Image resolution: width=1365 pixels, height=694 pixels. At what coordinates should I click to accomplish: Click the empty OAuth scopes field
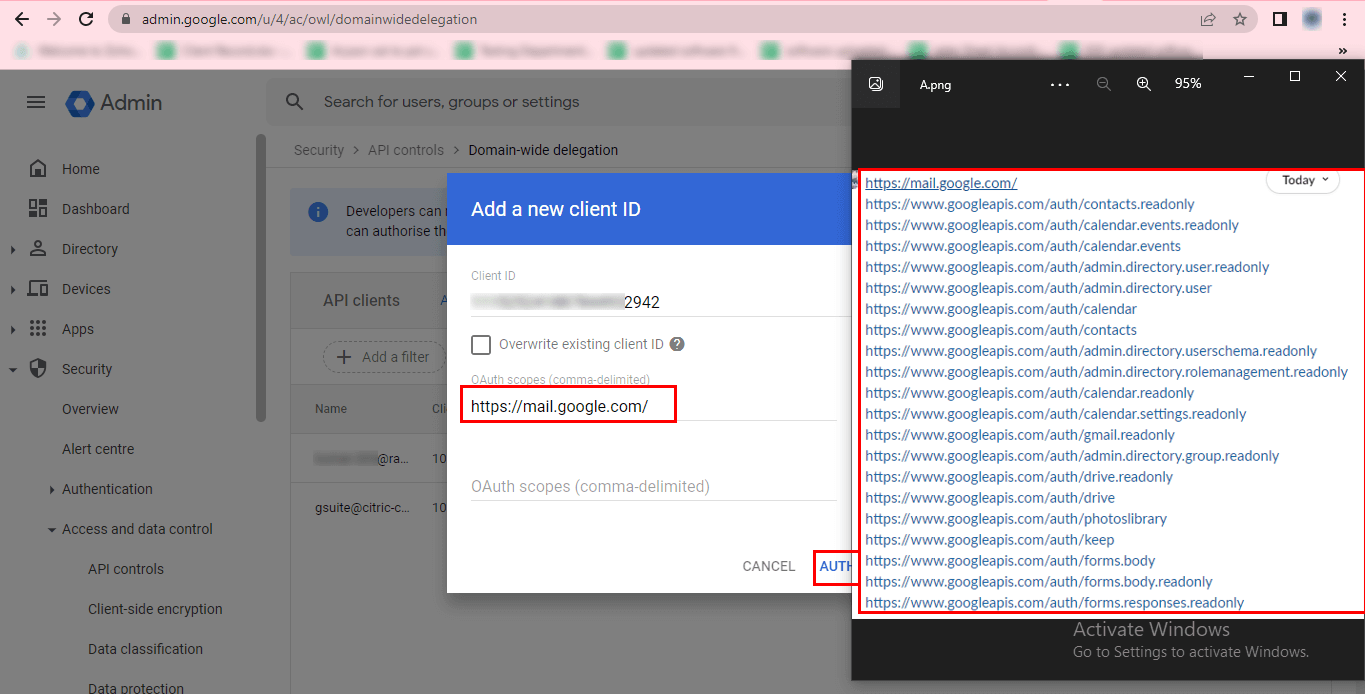tap(653, 487)
